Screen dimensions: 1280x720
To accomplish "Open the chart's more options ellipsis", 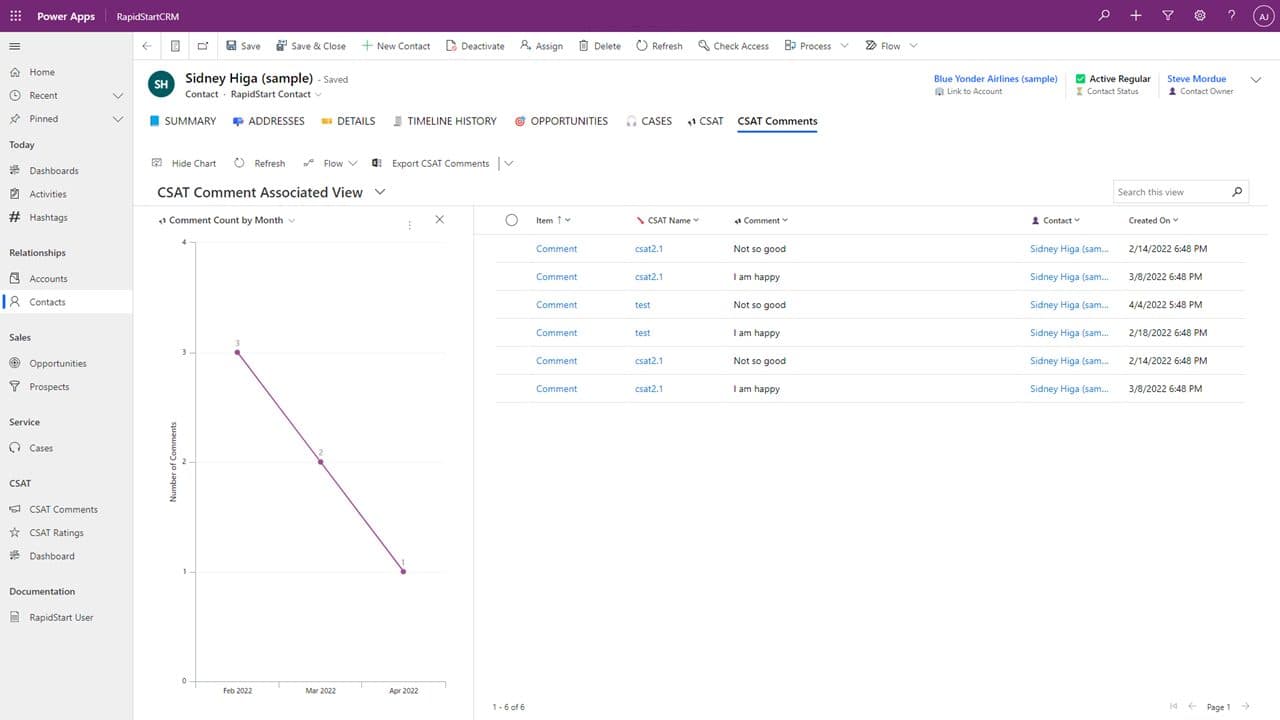I will [410, 225].
